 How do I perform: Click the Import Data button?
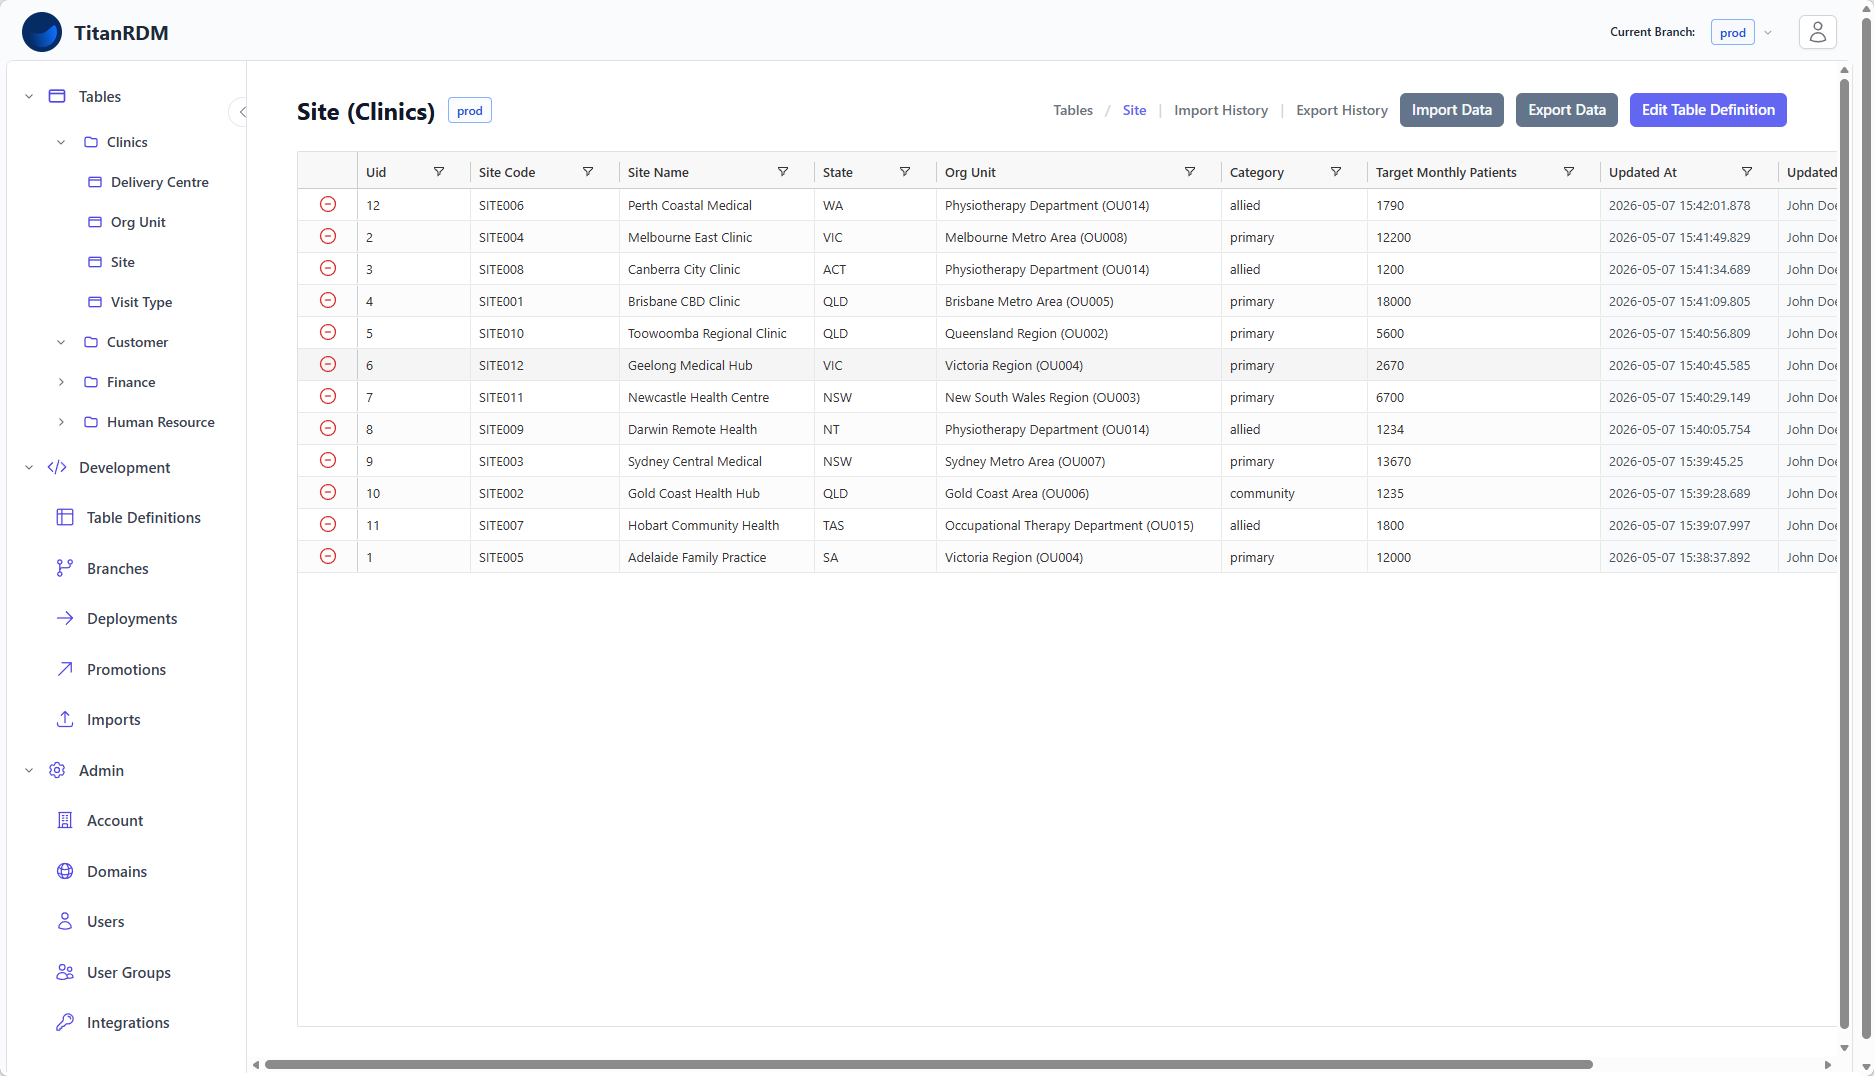point(1451,110)
